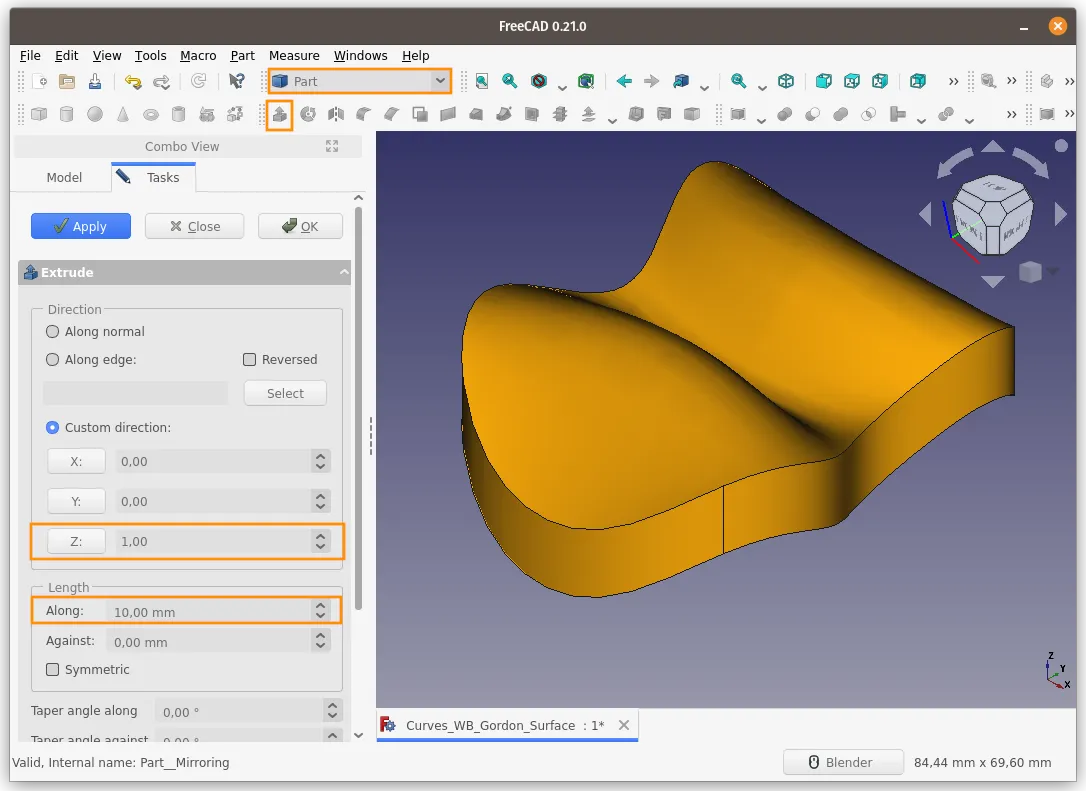Viewport: 1086px width, 791px height.
Task: Click the New document icon
Action: (39, 81)
